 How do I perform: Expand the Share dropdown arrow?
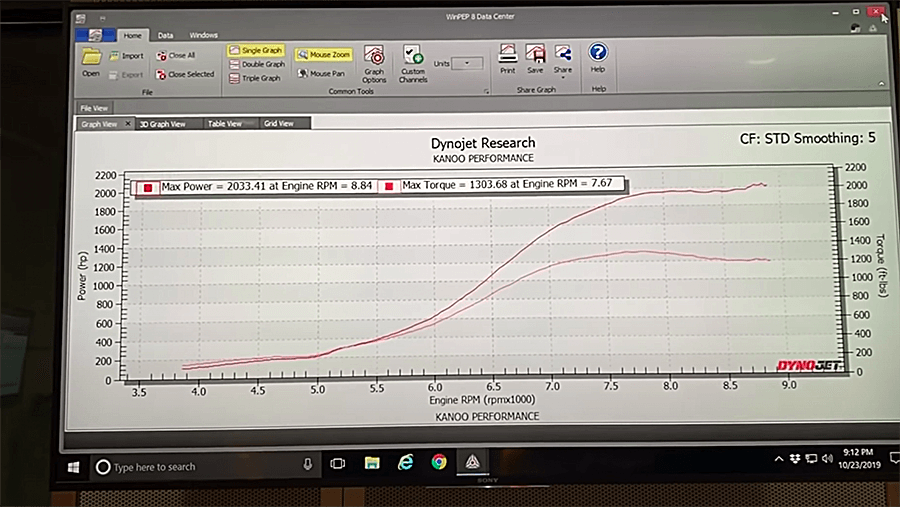562,78
